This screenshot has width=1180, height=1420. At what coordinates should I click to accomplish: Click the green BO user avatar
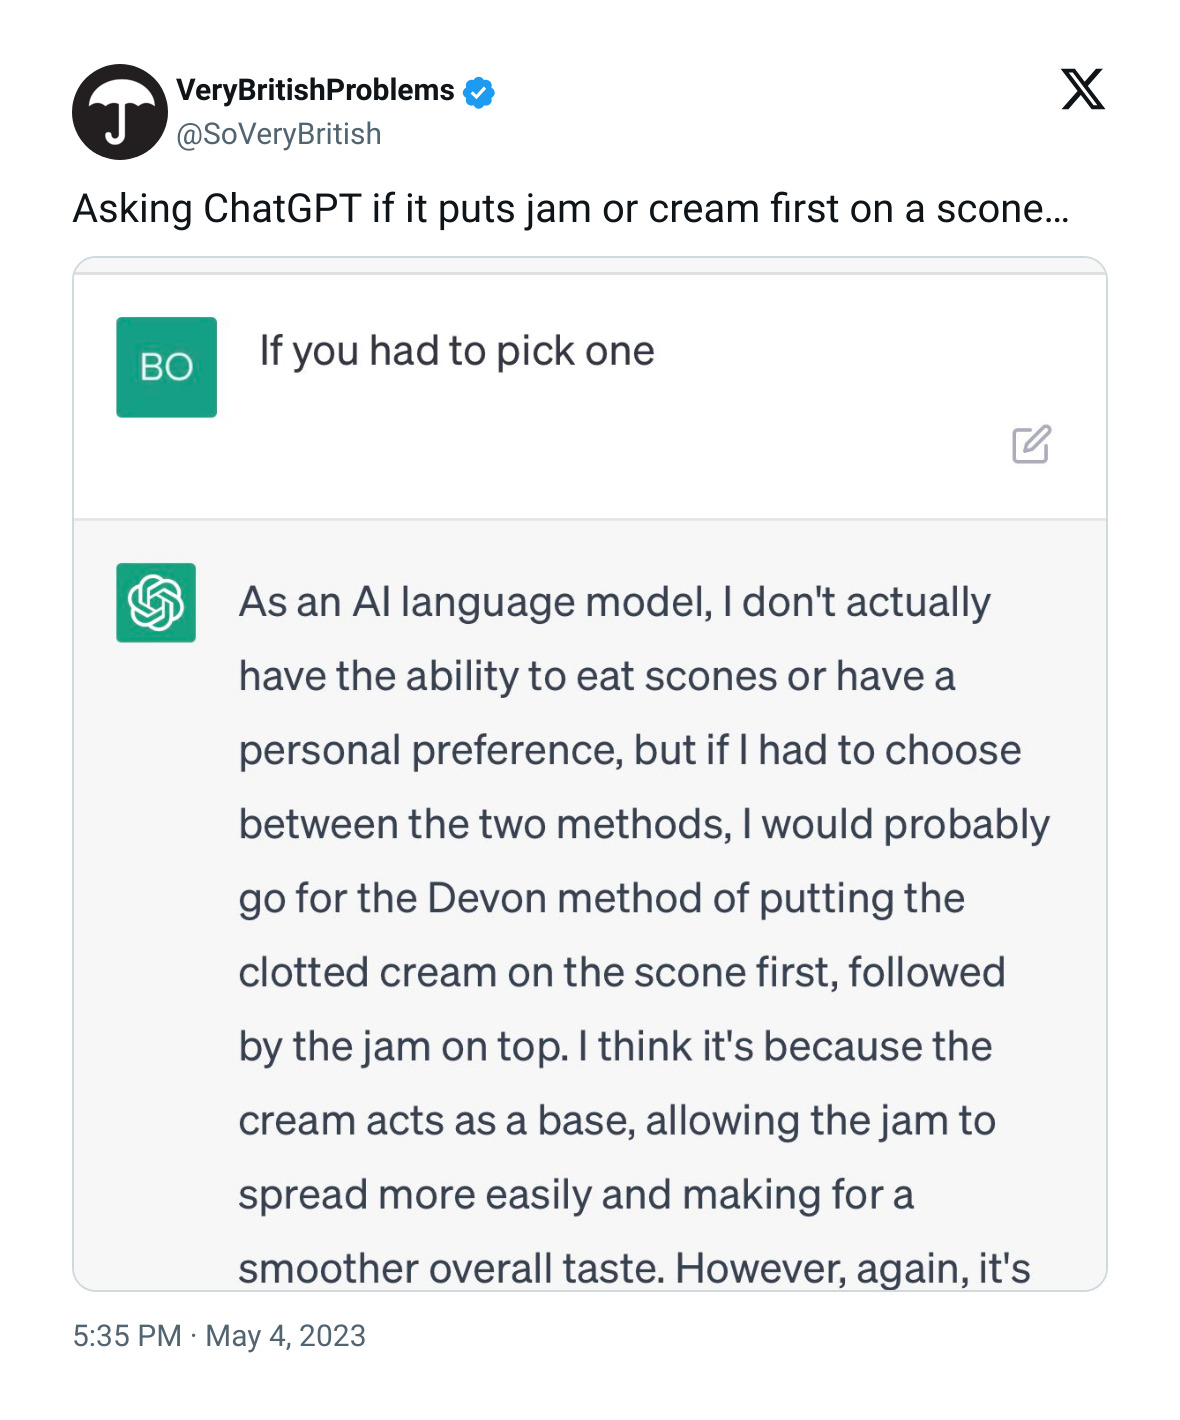(x=166, y=367)
